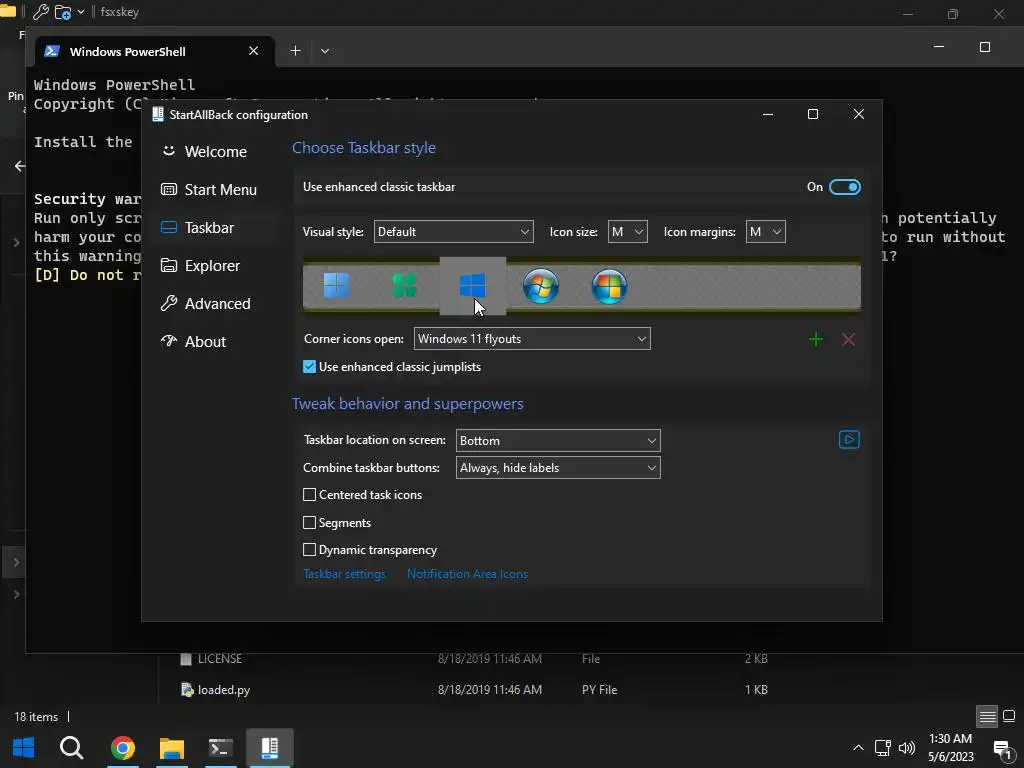This screenshot has height=768, width=1024.
Task: Pick the Windows 10 logo start button
Action: pos(472,285)
